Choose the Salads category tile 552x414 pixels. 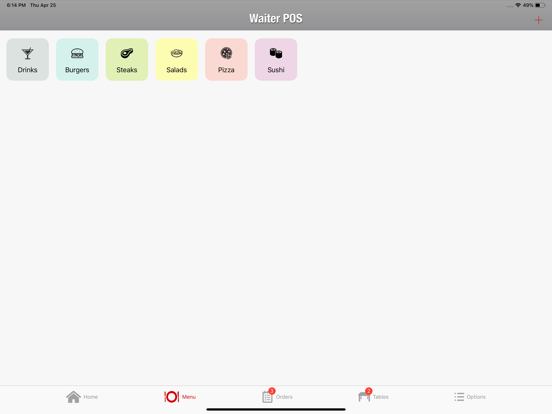(x=176, y=59)
